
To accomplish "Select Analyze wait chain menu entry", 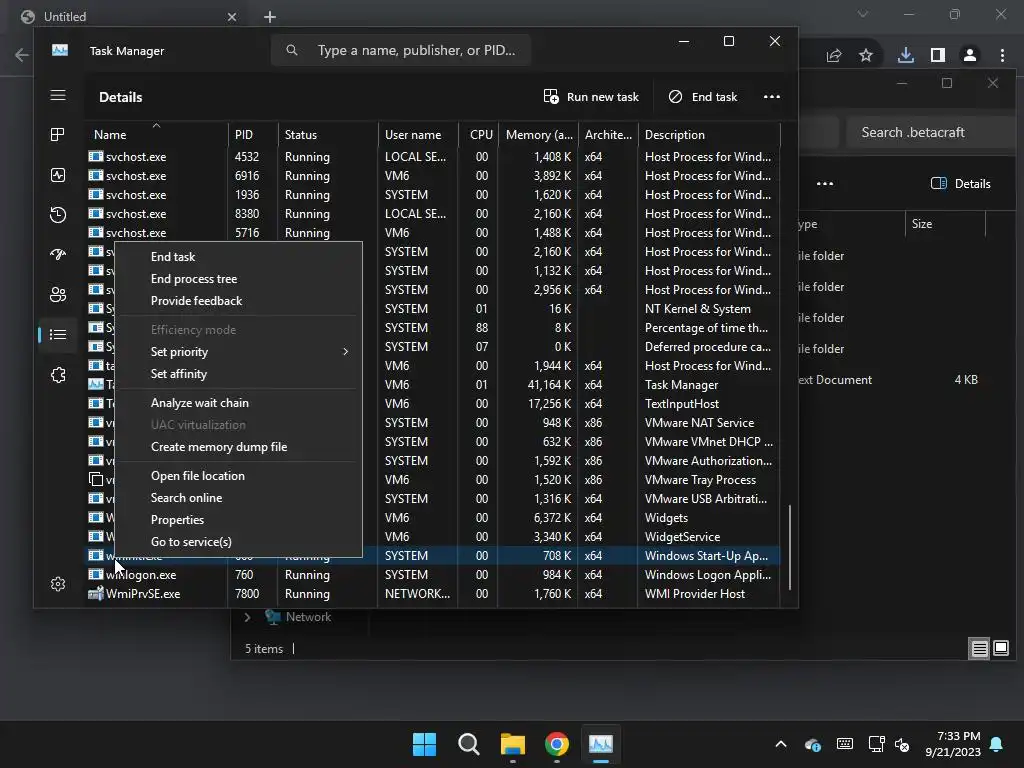I will tap(238, 403).
